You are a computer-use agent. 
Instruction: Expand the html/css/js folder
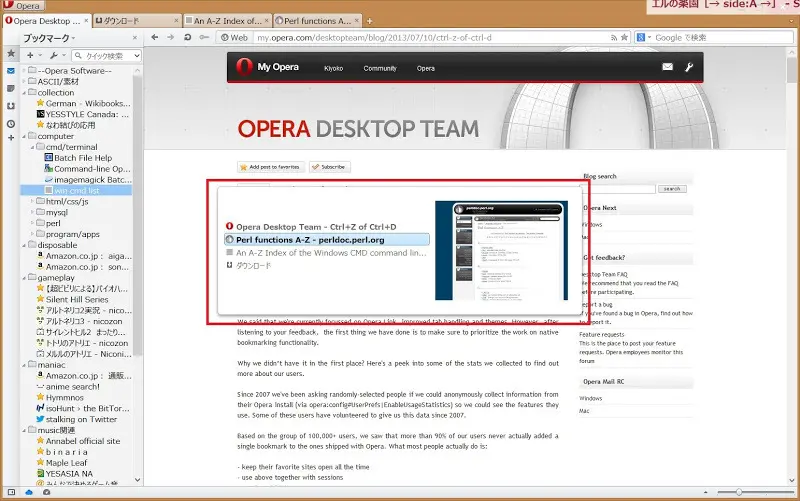pyautogui.click(x=33, y=202)
